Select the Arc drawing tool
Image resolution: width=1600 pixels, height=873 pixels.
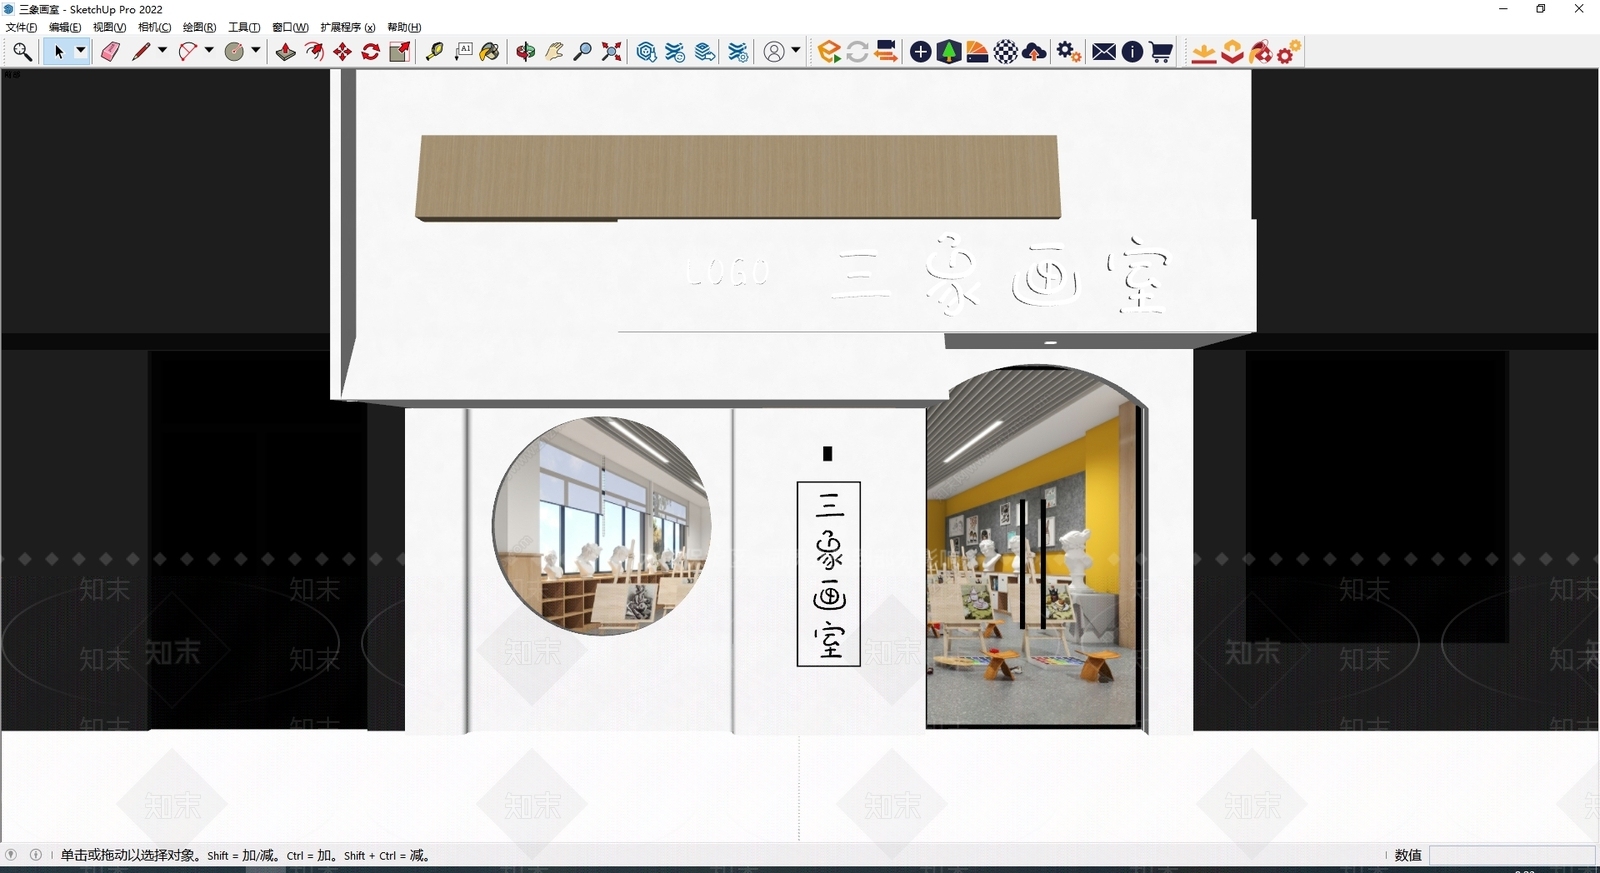click(187, 52)
